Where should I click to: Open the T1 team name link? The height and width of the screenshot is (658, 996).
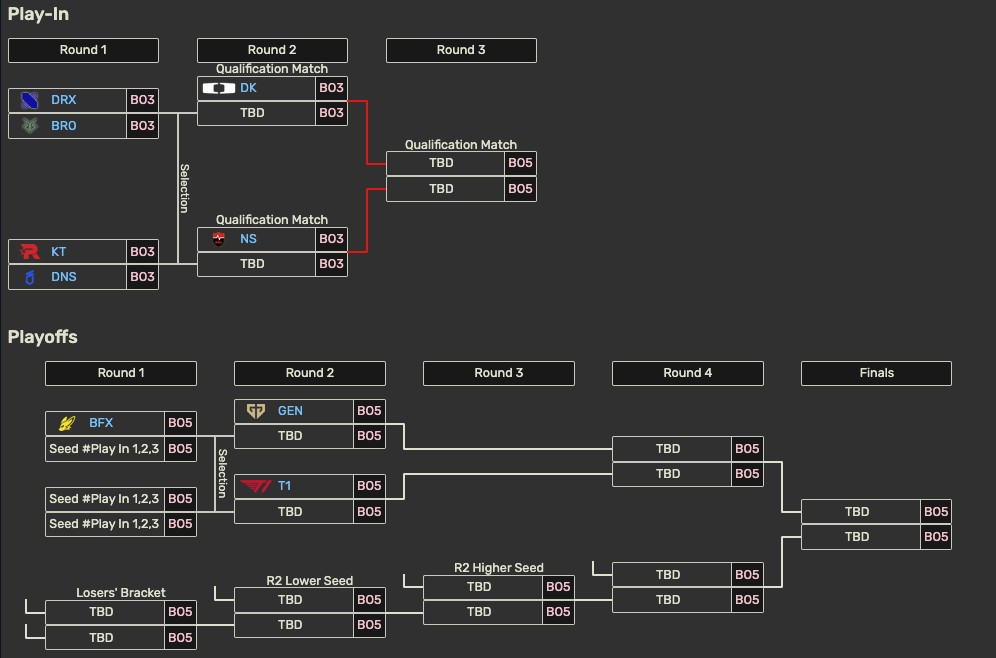285,486
